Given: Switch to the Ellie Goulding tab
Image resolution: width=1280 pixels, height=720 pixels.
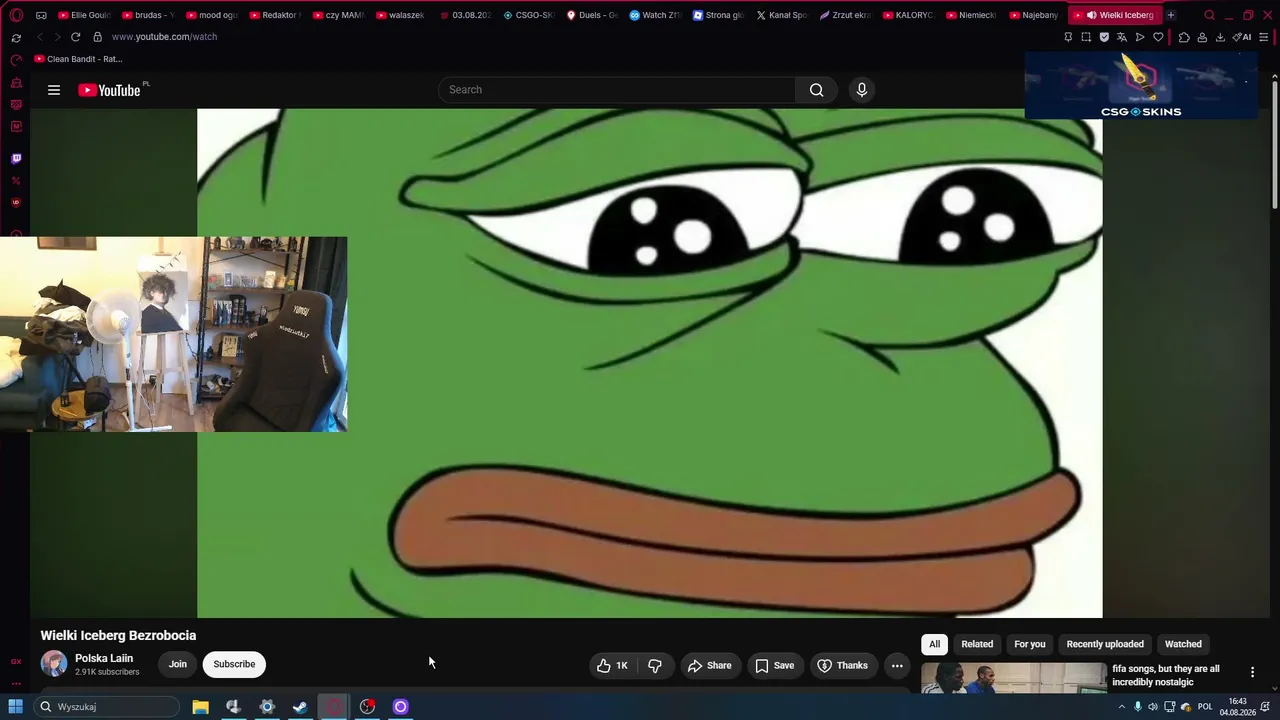Looking at the screenshot, I should click(84, 15).
